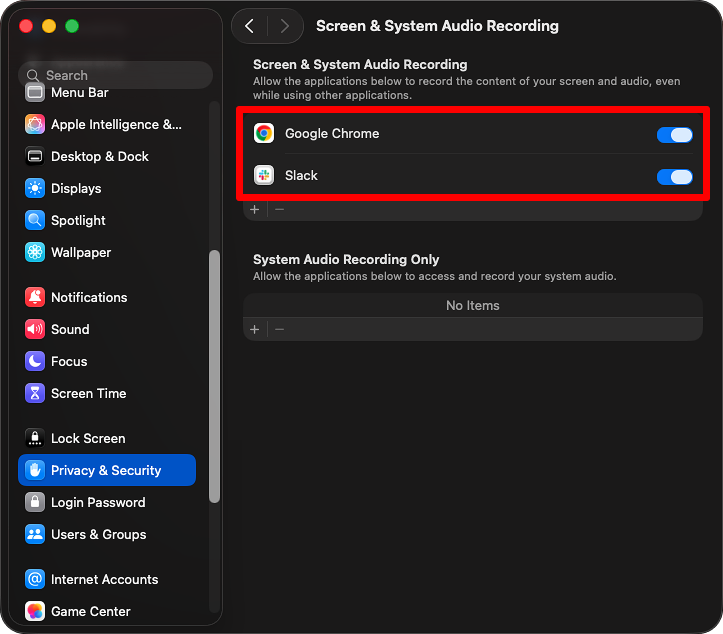
Task: Click the Search field
Action: (x=115, y=75)
